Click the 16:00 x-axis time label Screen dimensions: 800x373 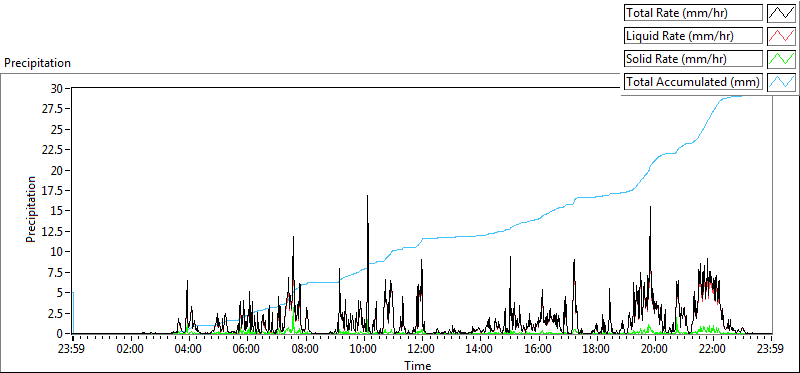(x=538, y=349)
